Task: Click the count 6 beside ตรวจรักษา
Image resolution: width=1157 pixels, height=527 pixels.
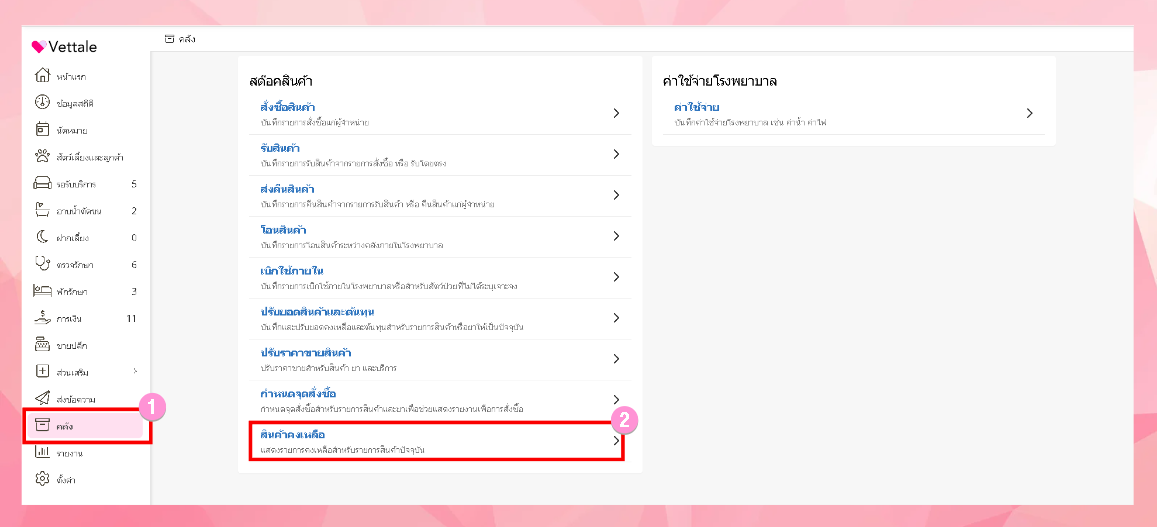Action: coord(134,264)
